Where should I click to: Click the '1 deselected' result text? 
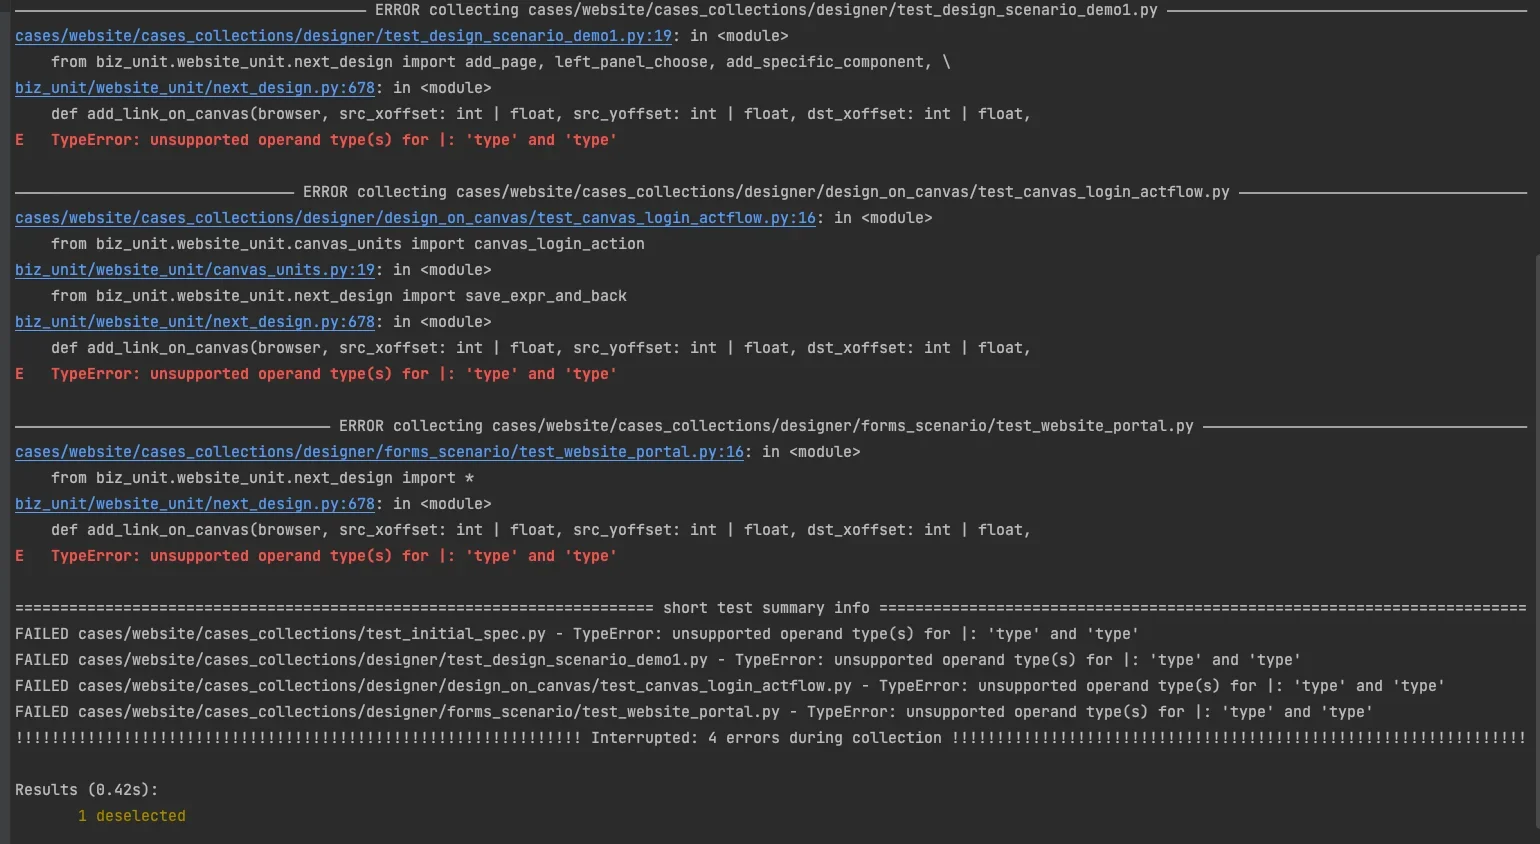(x=132, y=816)
